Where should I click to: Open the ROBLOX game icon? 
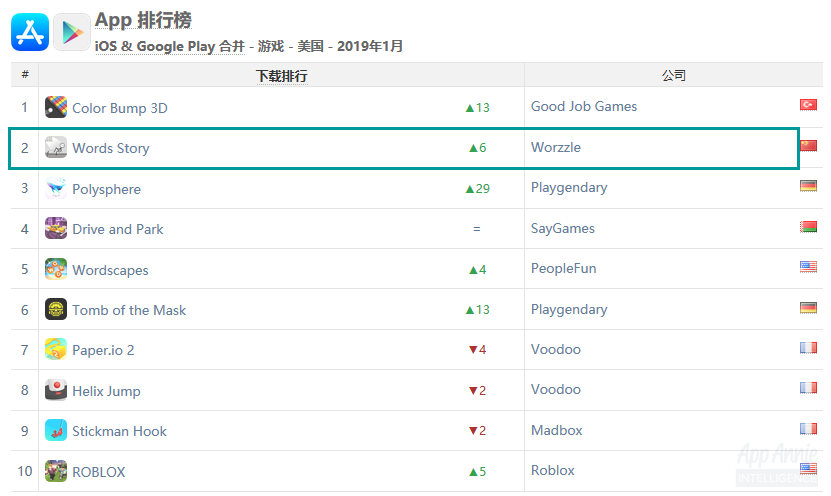click(x=56, y=471)
